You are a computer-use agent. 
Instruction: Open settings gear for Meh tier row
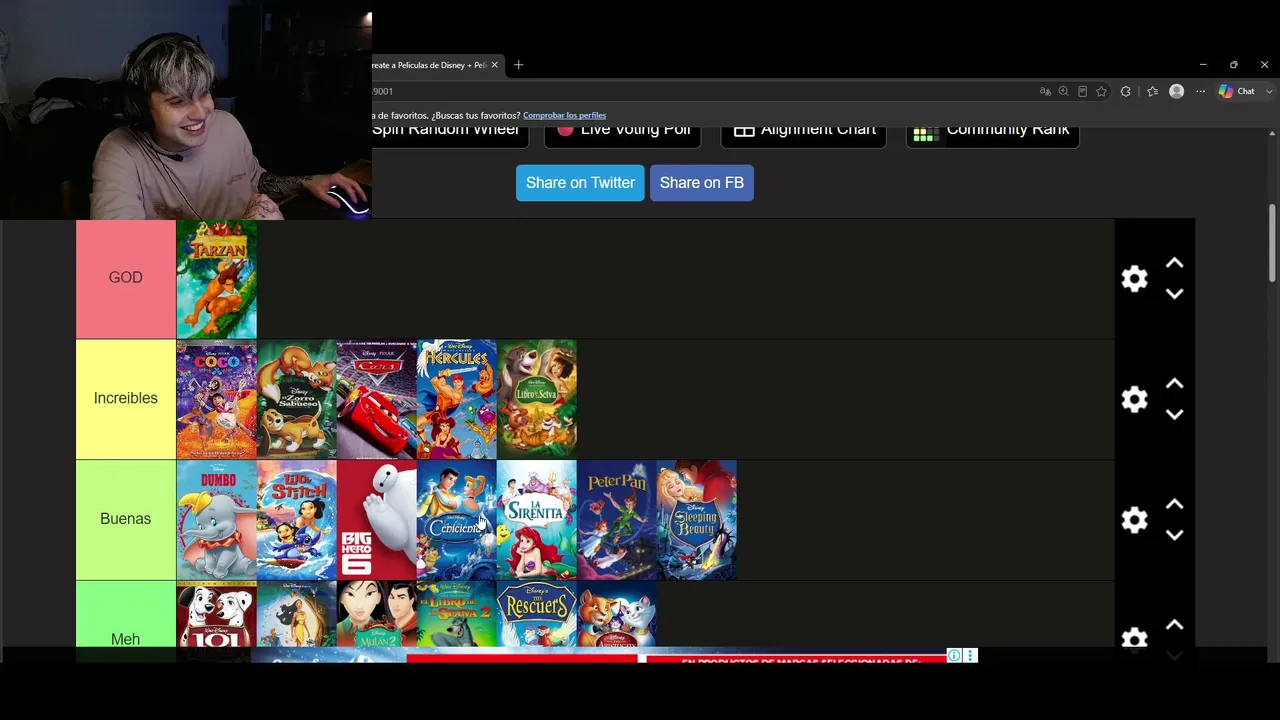[x=1134, y=638]
